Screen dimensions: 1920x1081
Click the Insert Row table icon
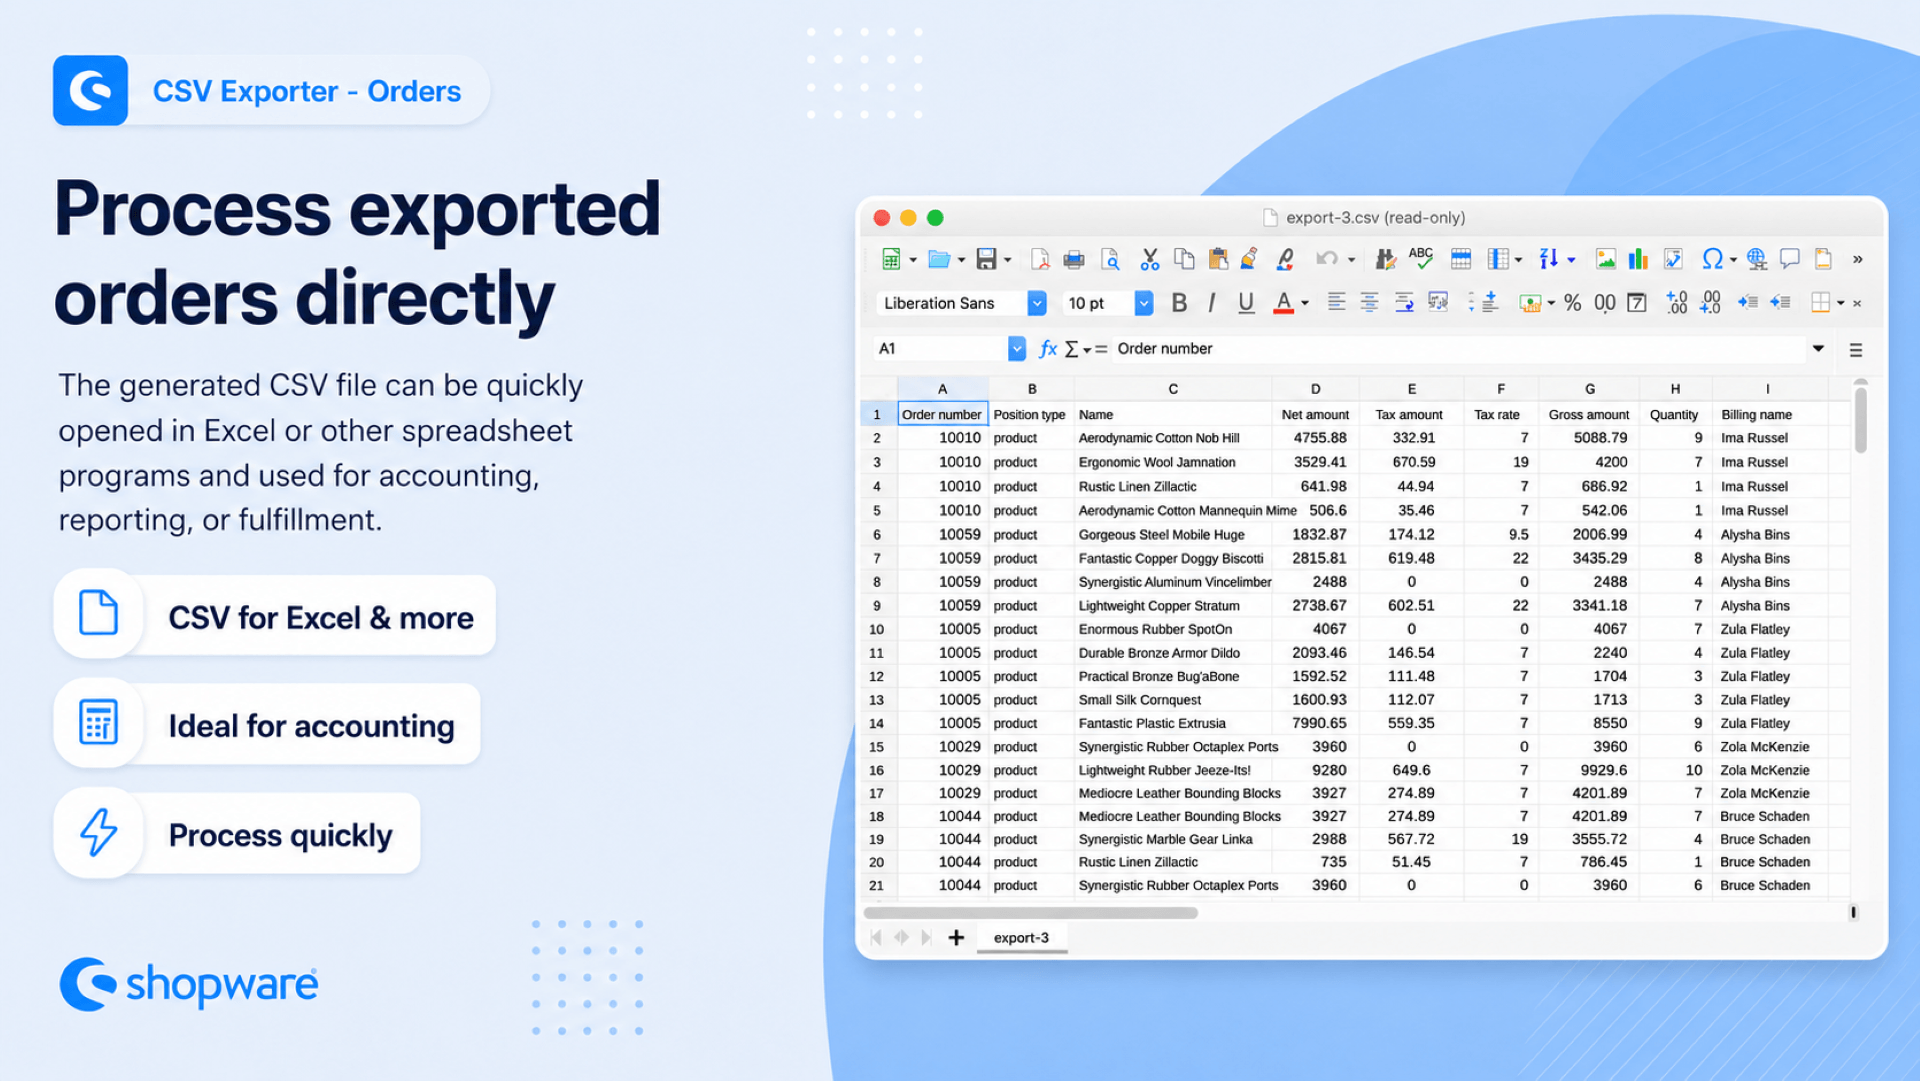coord(1461,260)
